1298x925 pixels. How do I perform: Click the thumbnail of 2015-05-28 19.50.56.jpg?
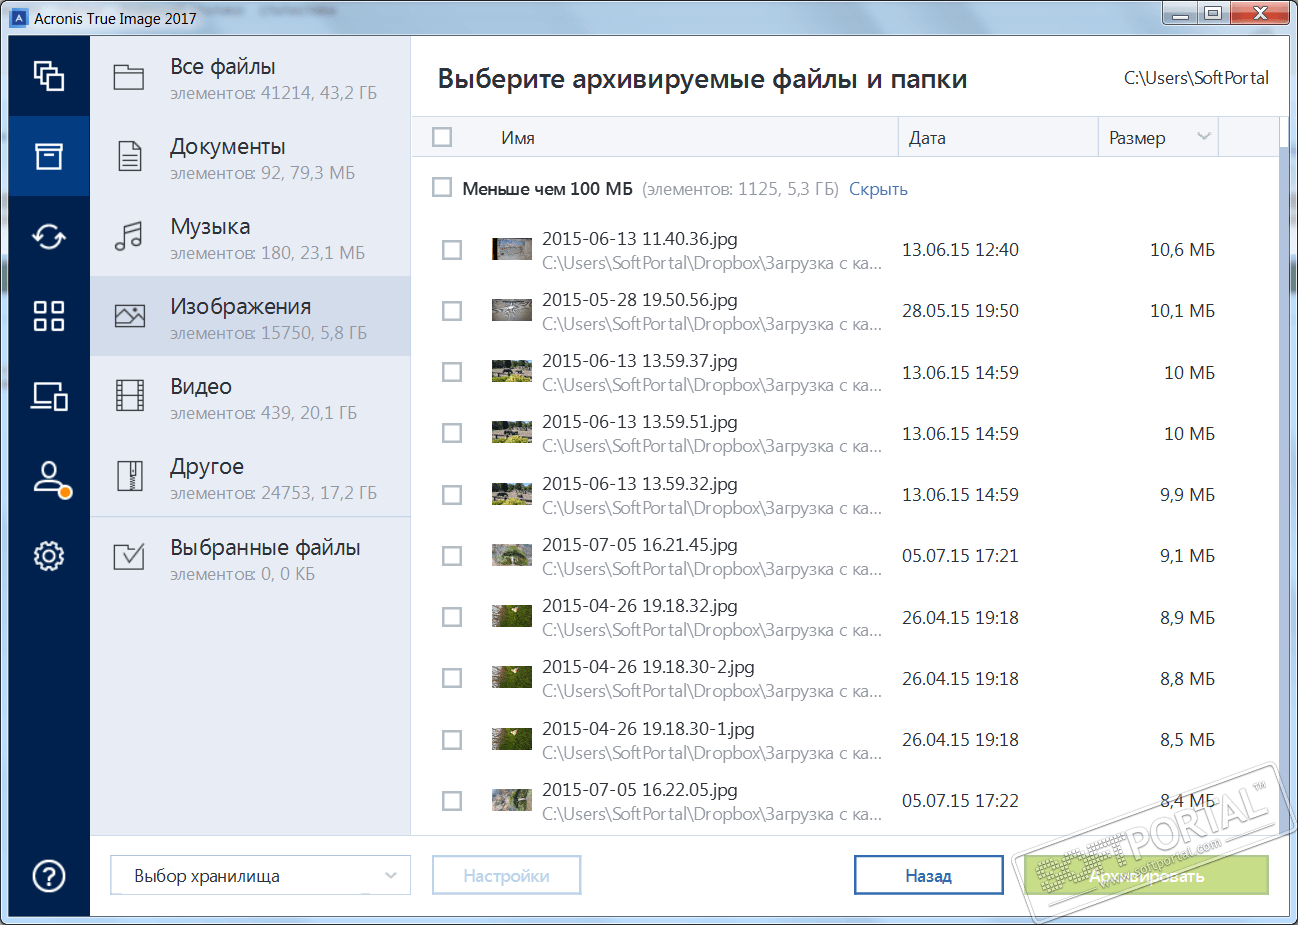(x=511, y=310)
